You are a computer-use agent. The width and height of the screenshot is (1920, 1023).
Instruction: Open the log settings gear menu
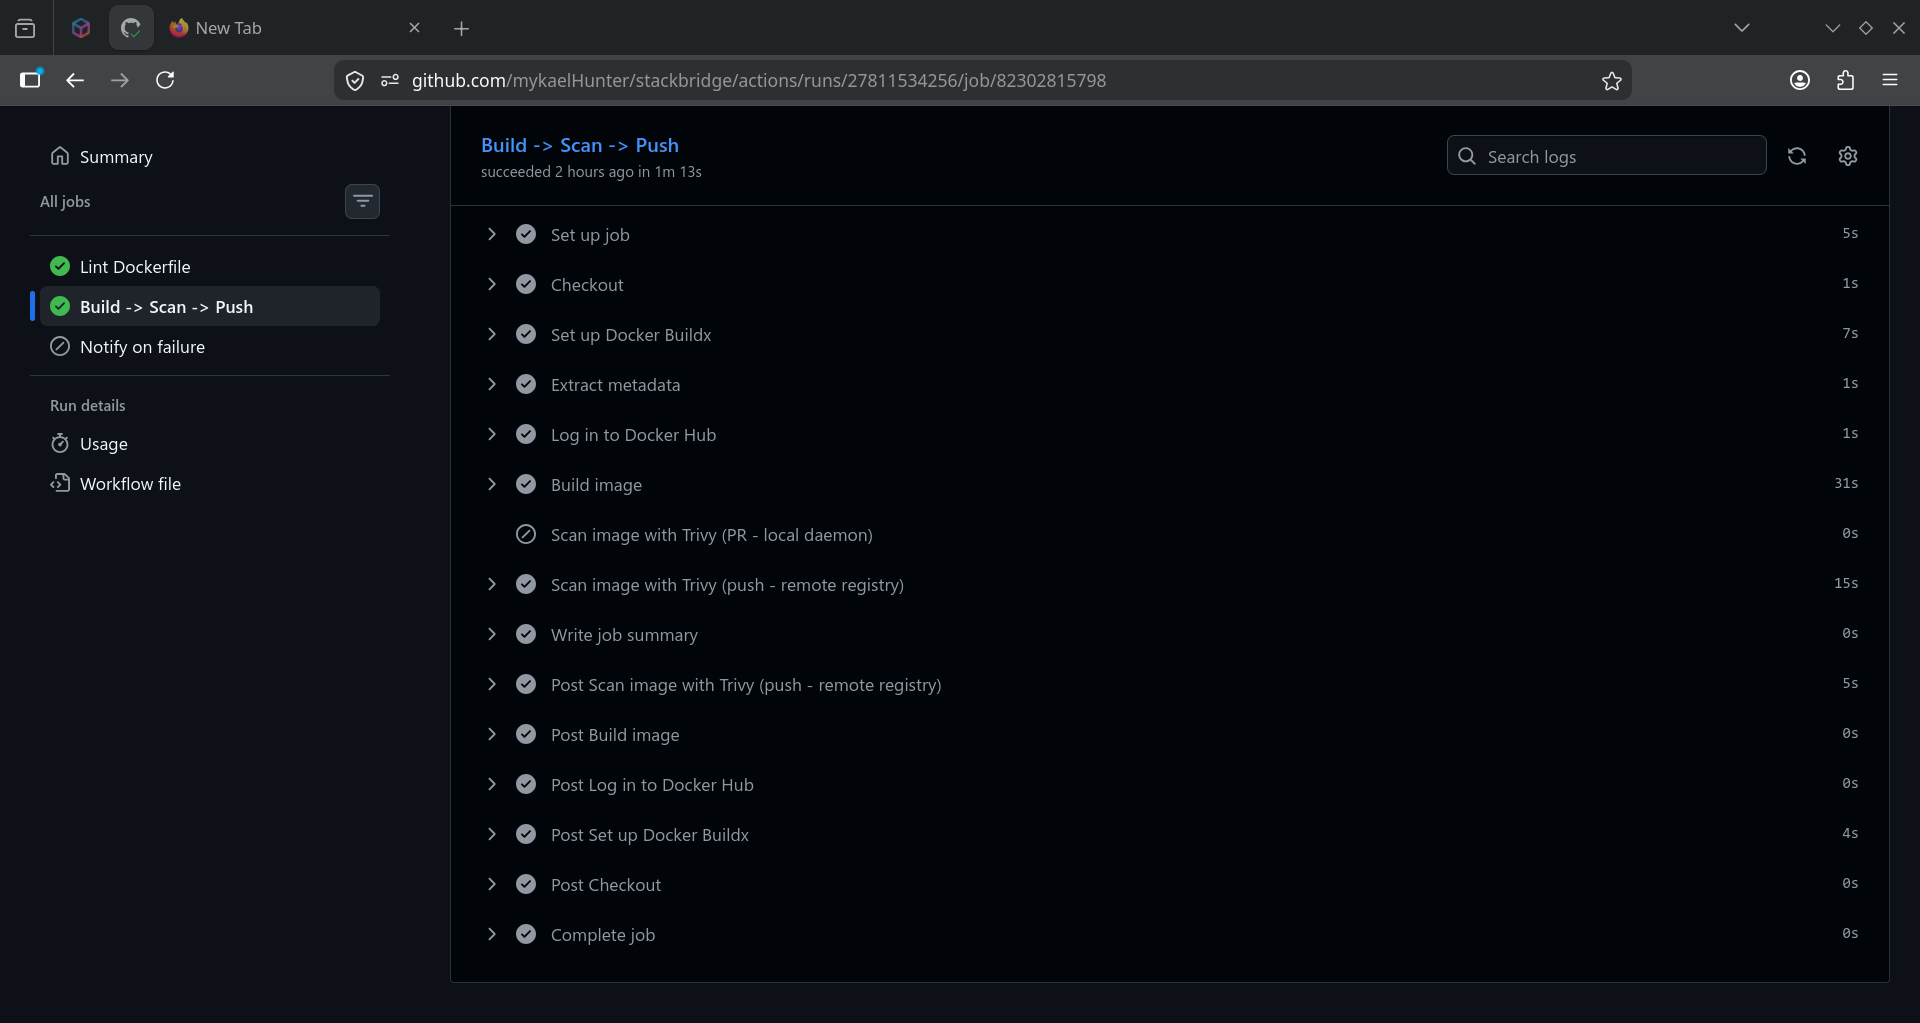pyautogui.click(x=1848, y=156)
